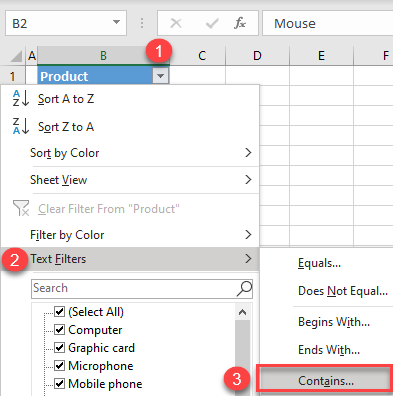Select Text Filters menu item
Viewport: 393px width, 396px height.
[130, 259]
